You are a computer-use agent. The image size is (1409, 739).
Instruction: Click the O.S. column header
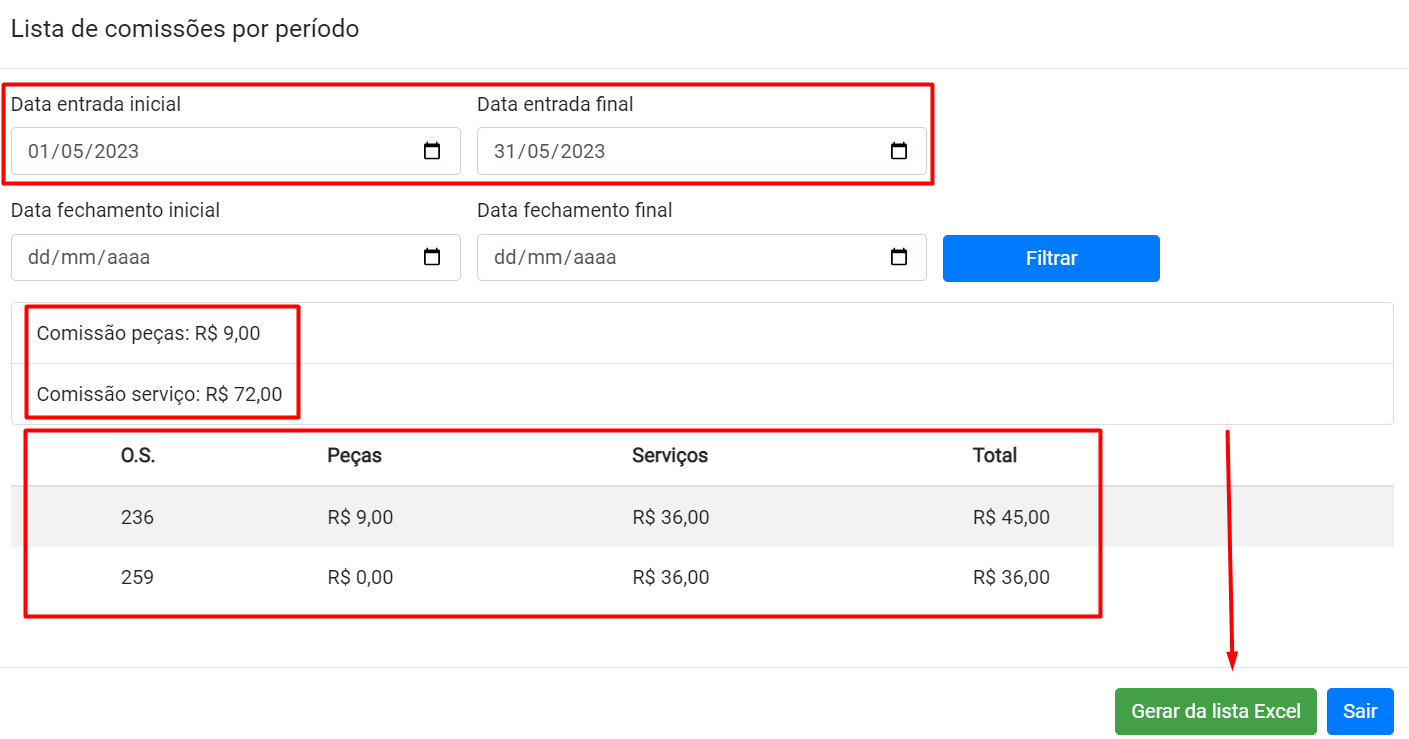point(138,456)
